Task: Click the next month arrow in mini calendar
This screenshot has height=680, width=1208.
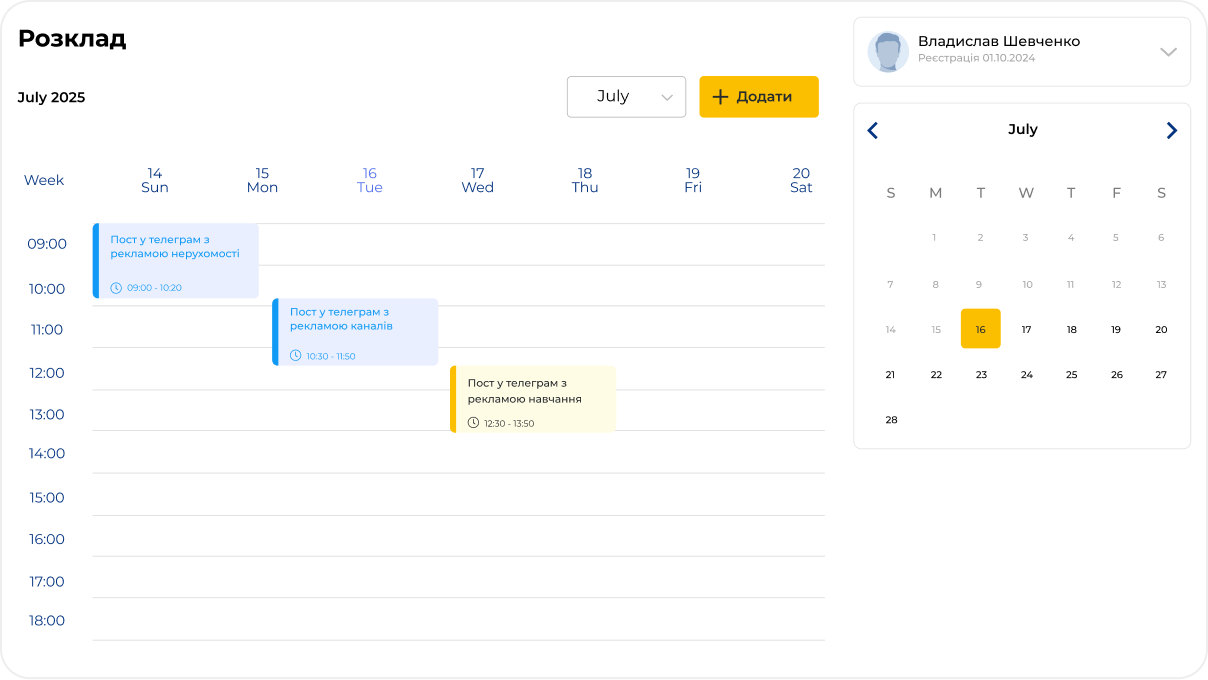Action: [1171, 130]
